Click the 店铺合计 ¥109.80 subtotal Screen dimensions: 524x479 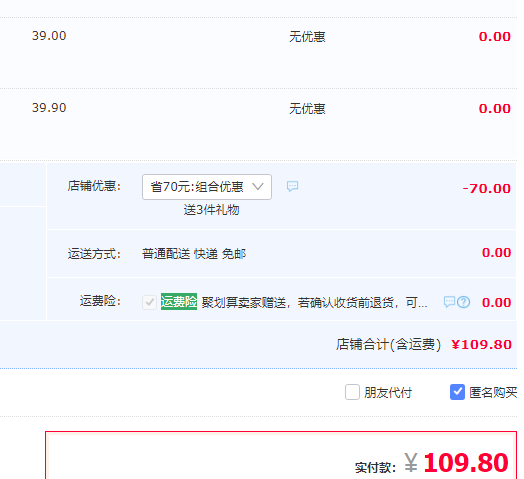click(x=481, y=344)
